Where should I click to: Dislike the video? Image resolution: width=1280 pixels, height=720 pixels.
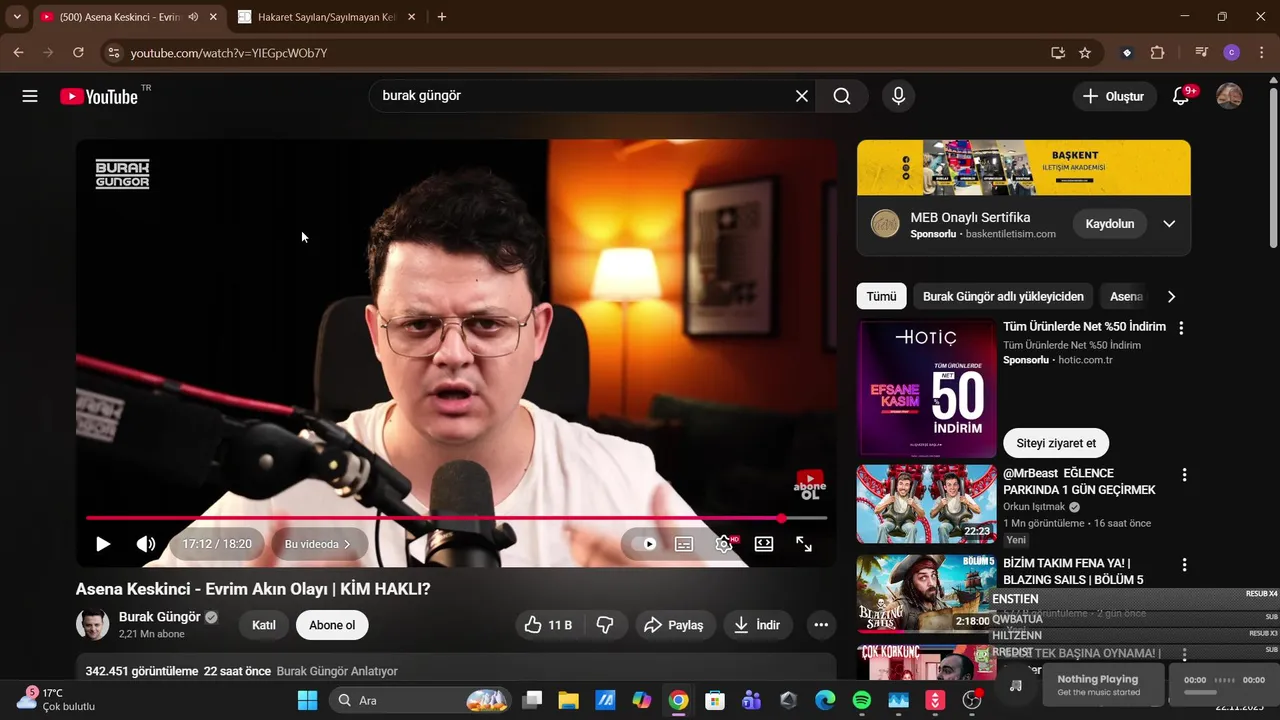pyautogui.click(x=605, y=625)
